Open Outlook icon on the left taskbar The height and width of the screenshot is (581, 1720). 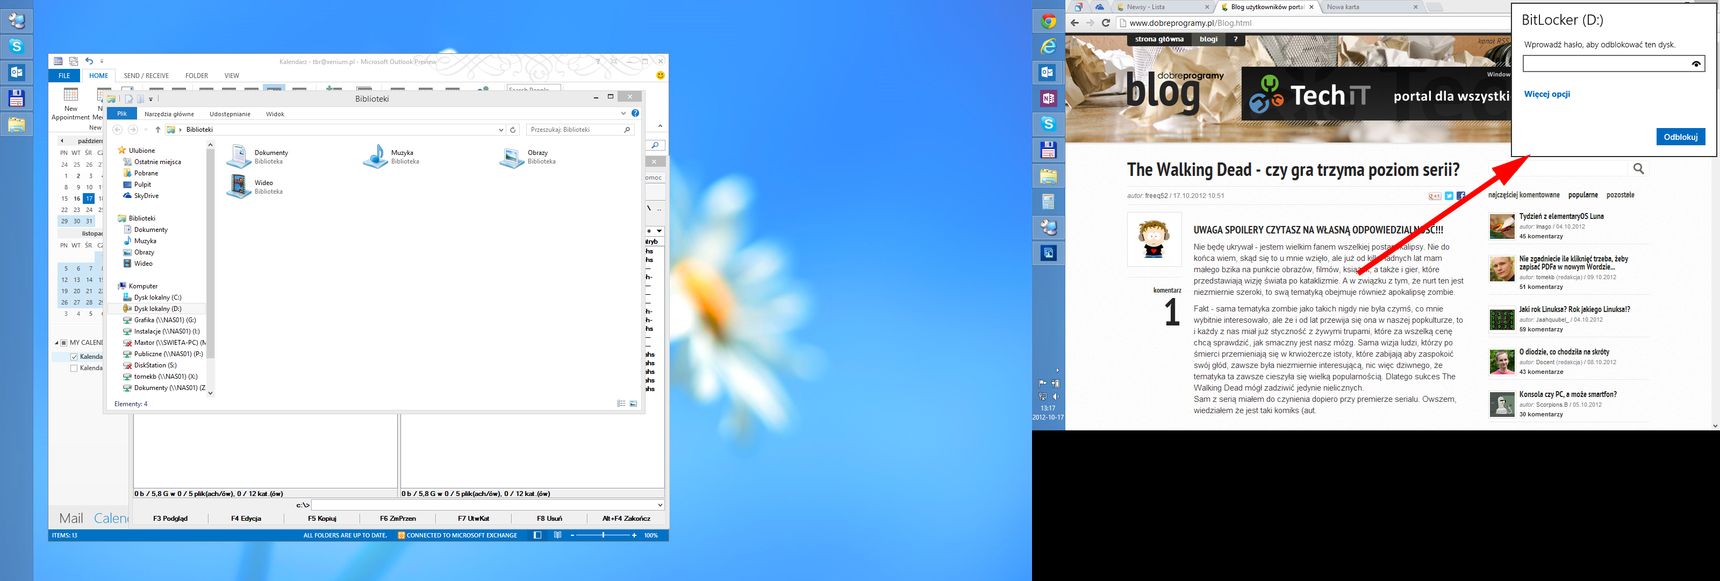[16, 72]
